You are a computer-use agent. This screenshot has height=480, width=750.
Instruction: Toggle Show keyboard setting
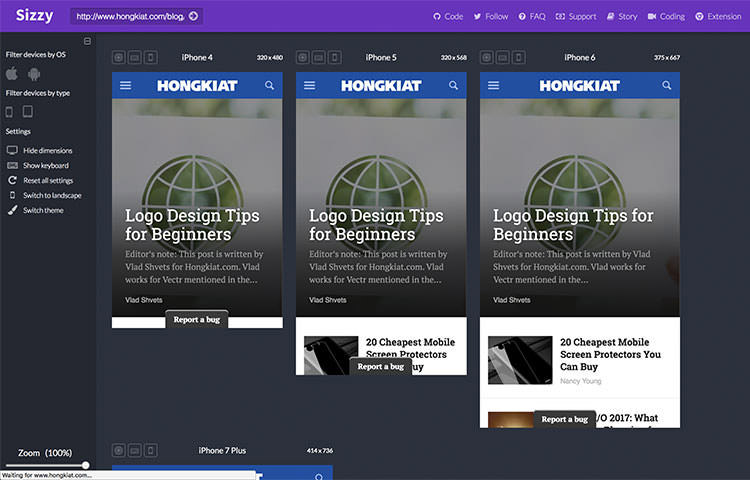[38, 165]
